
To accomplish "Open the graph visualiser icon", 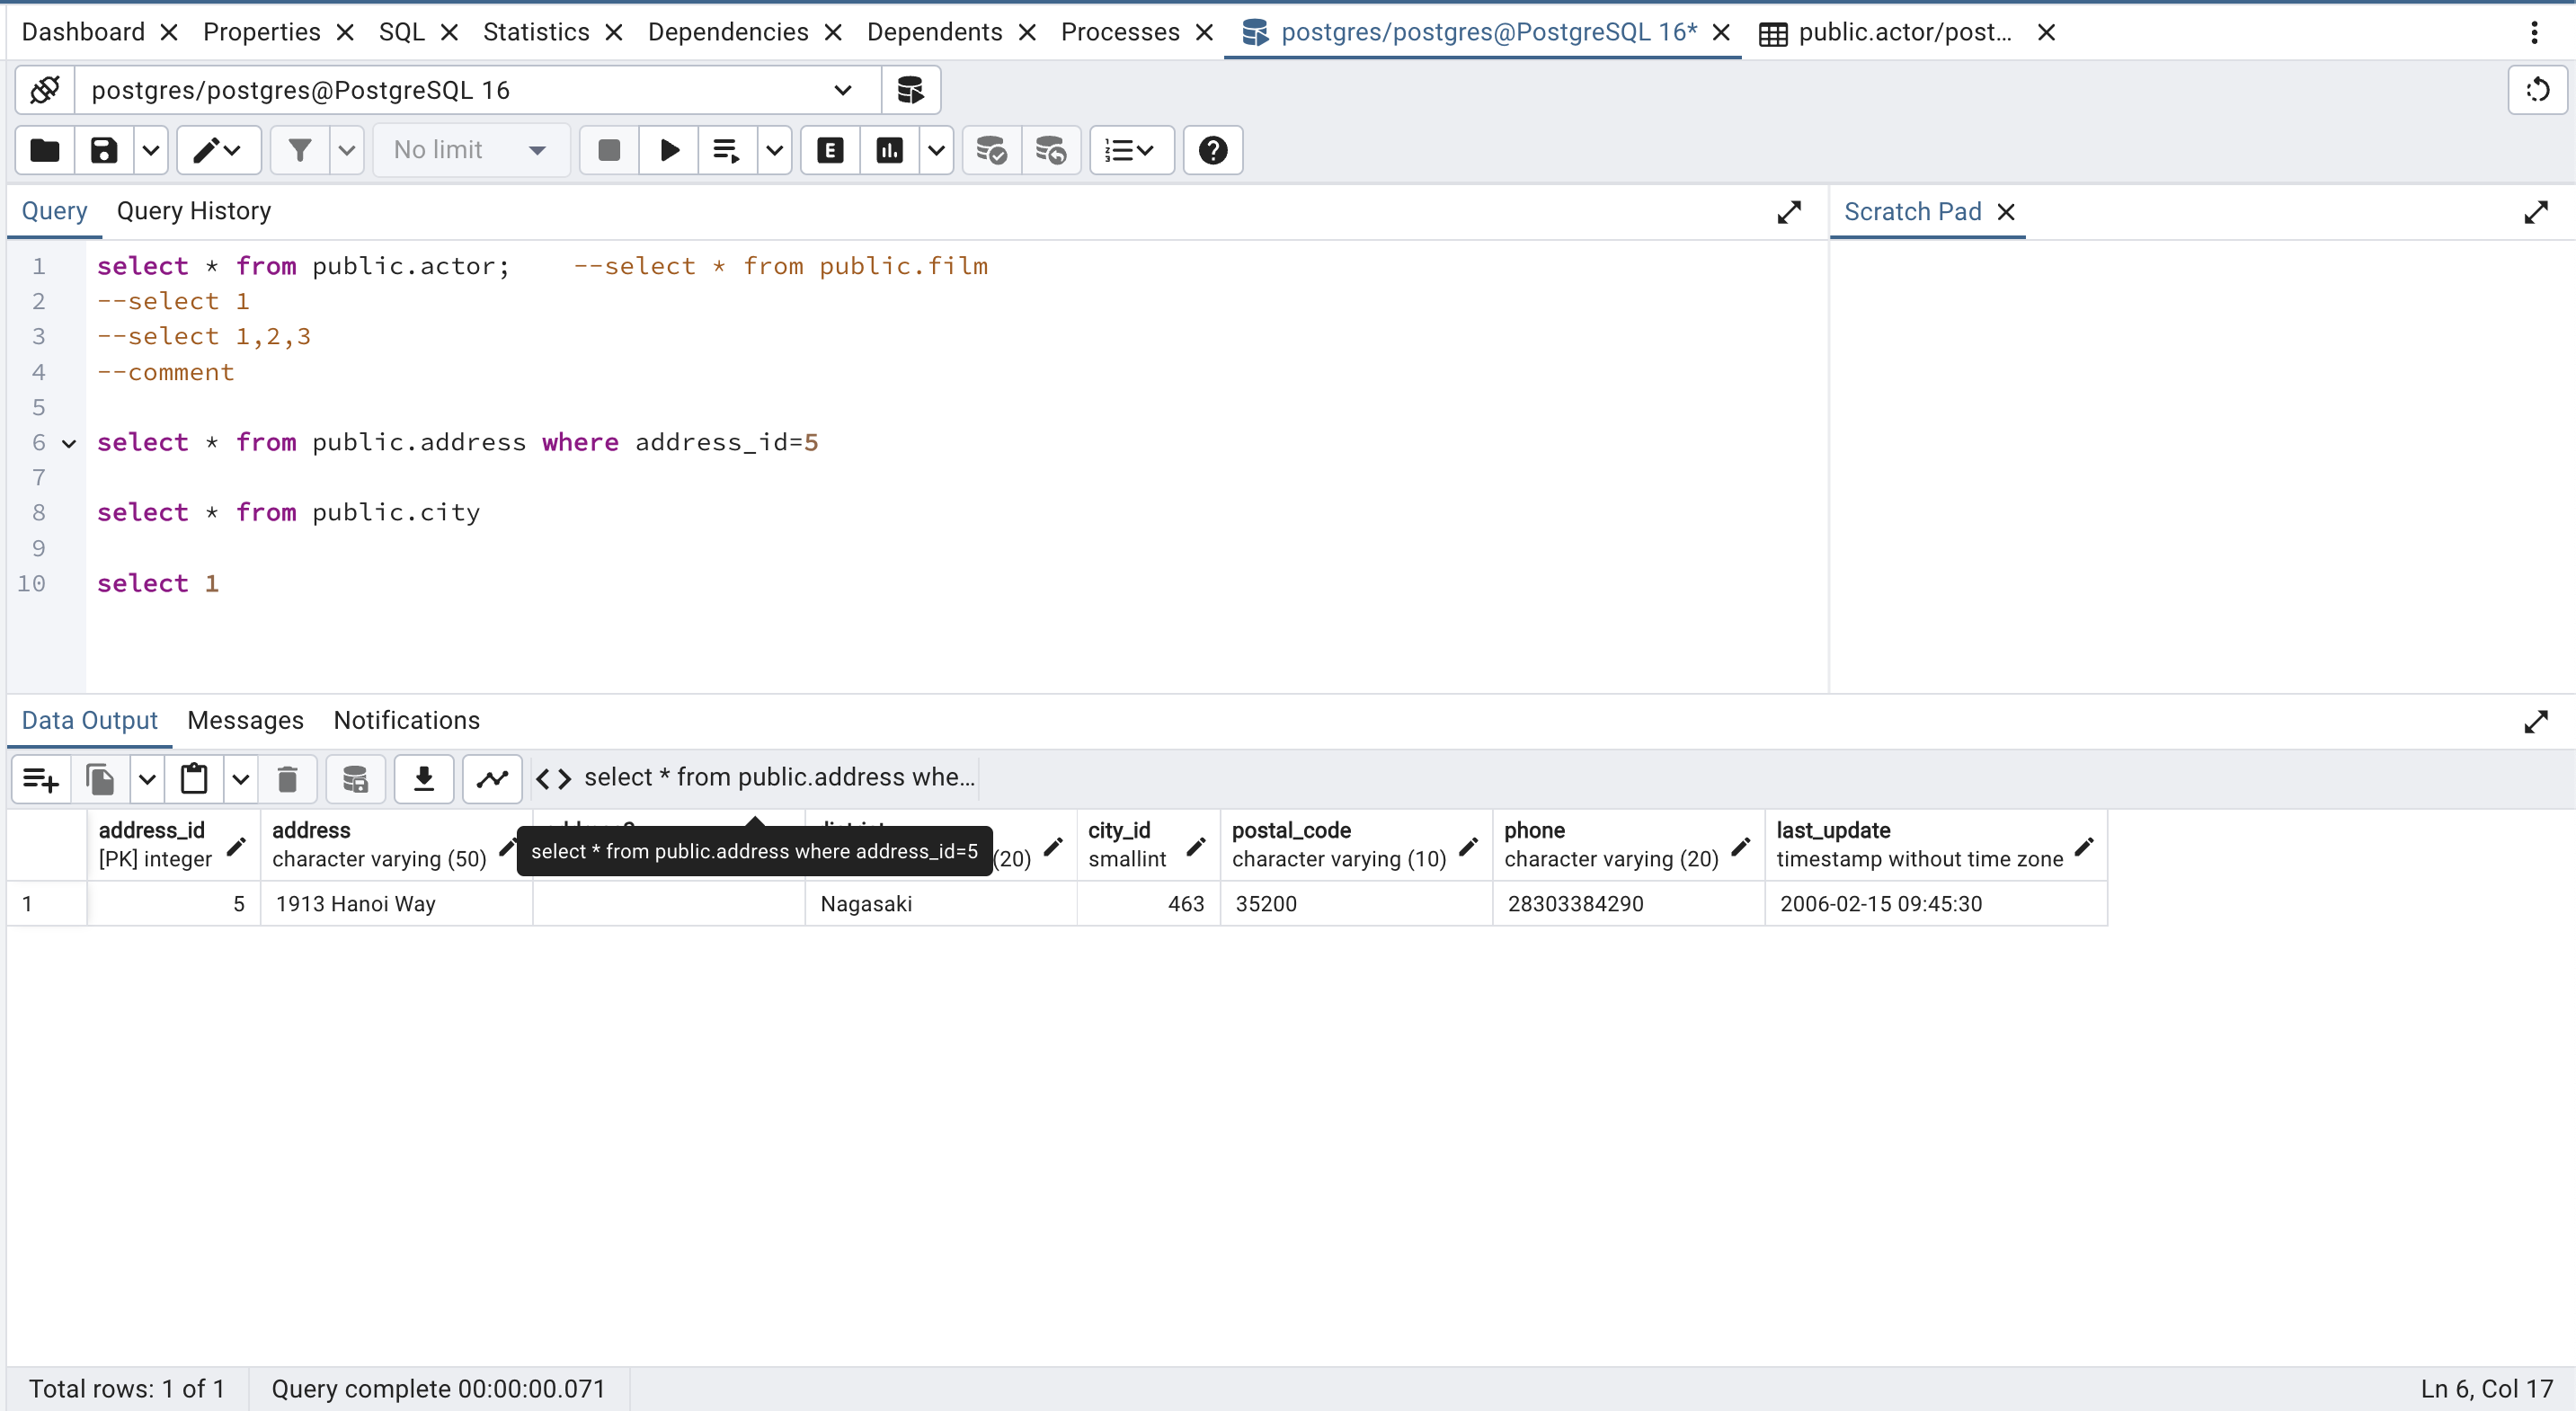I will point(492,778).
